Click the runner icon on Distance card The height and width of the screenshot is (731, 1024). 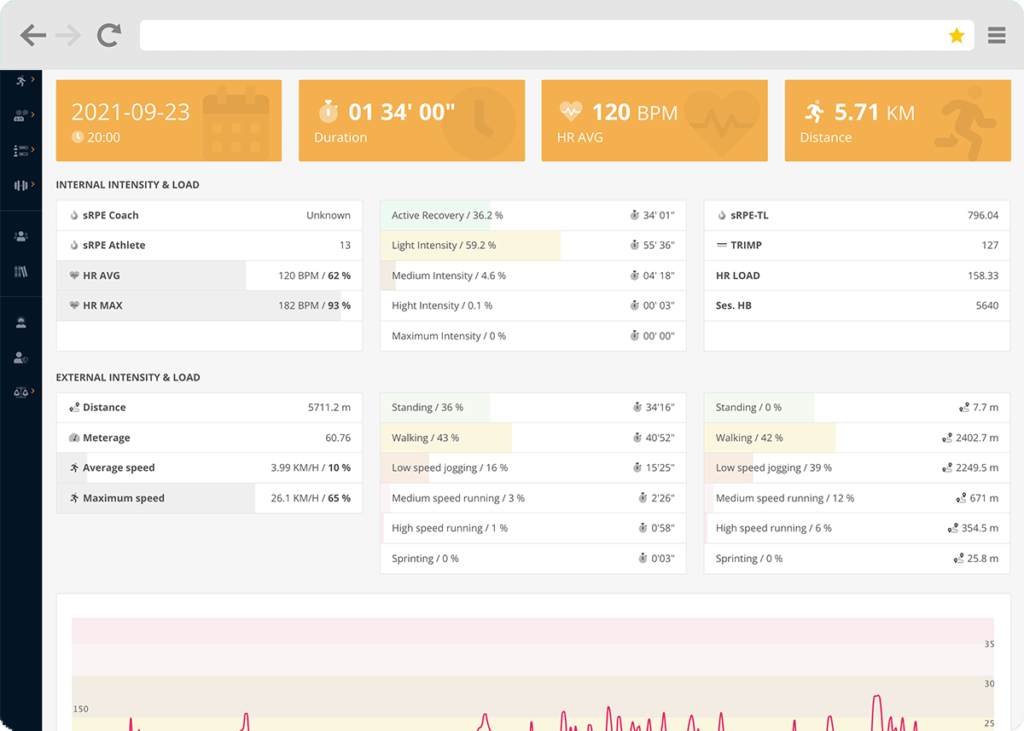point(815,111)
